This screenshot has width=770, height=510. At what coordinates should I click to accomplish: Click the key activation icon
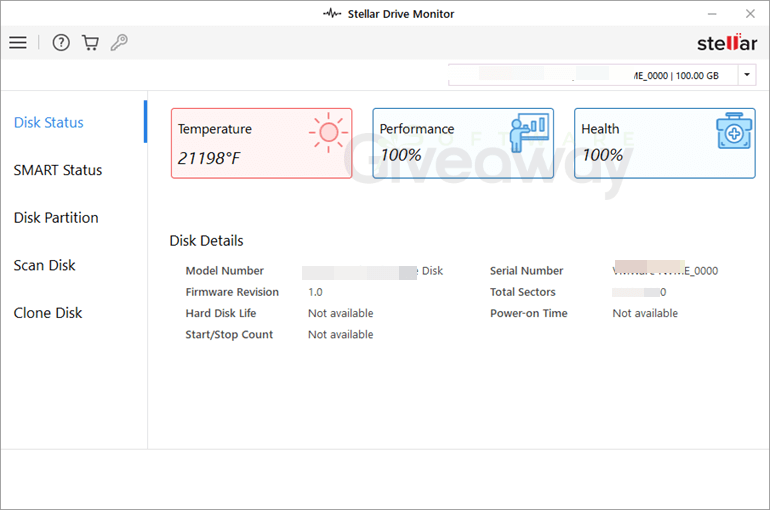click(119, 43)
